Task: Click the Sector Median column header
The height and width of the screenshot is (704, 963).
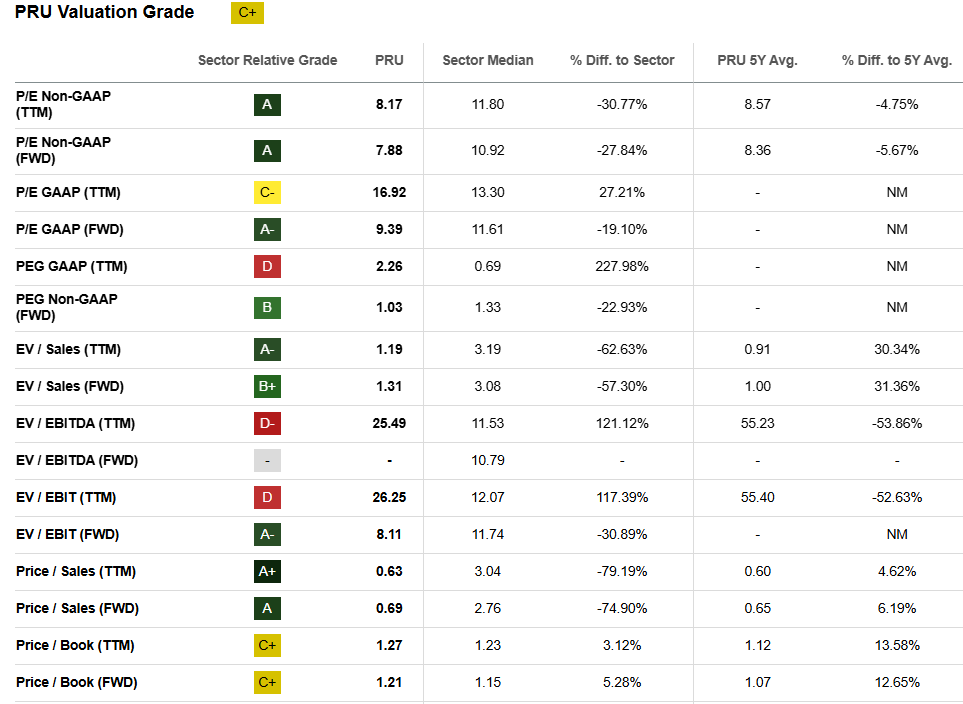Action: (x=488, y=60)
